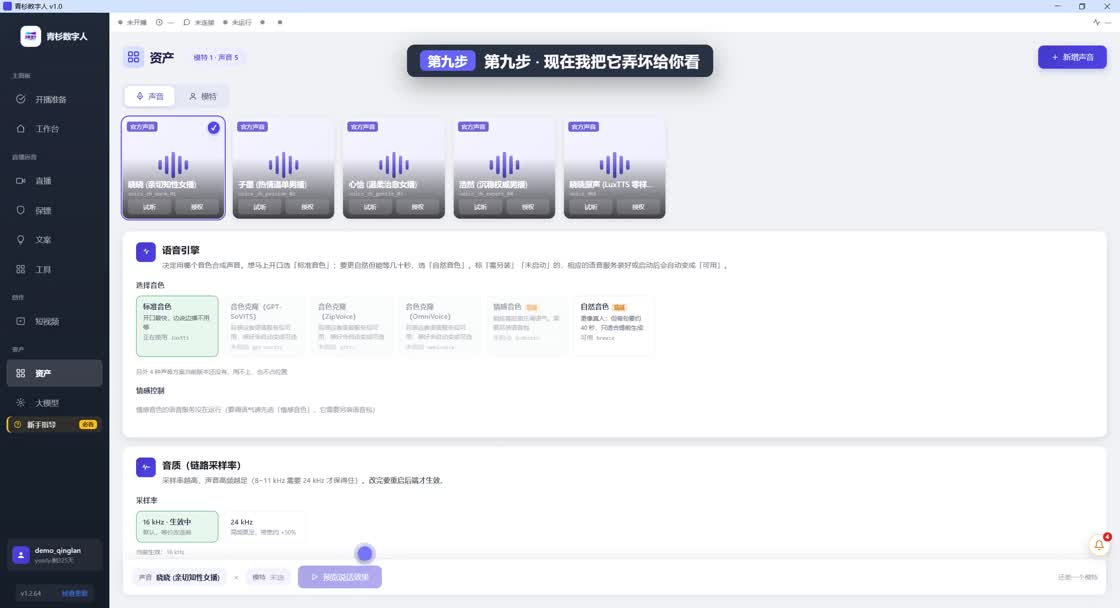The height and width of the screenshot is (608, 1120).
Task: Click the 工作台 home icon in sidebar
Action: pyautogui.click(x=21, y=129)
